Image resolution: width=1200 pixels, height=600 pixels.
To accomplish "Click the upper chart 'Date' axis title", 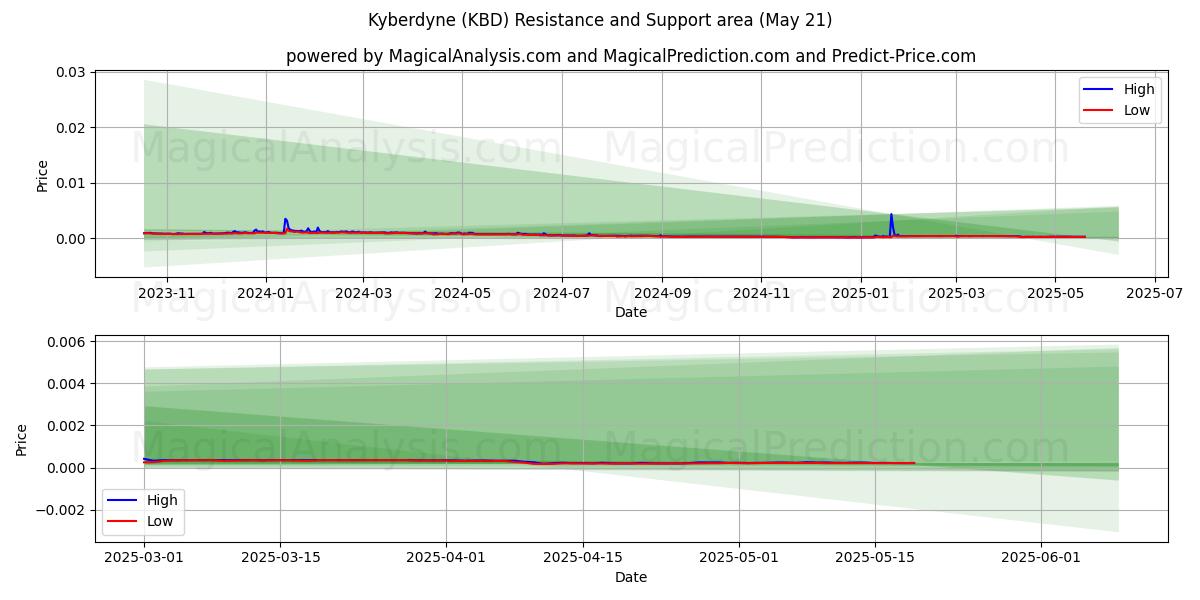I will 631,313.
